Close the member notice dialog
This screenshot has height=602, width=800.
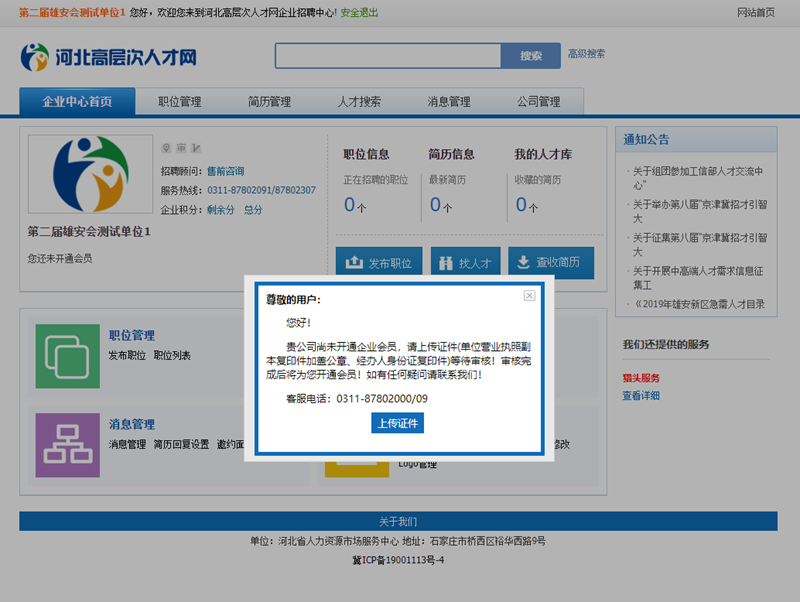[x=529, y=296]
